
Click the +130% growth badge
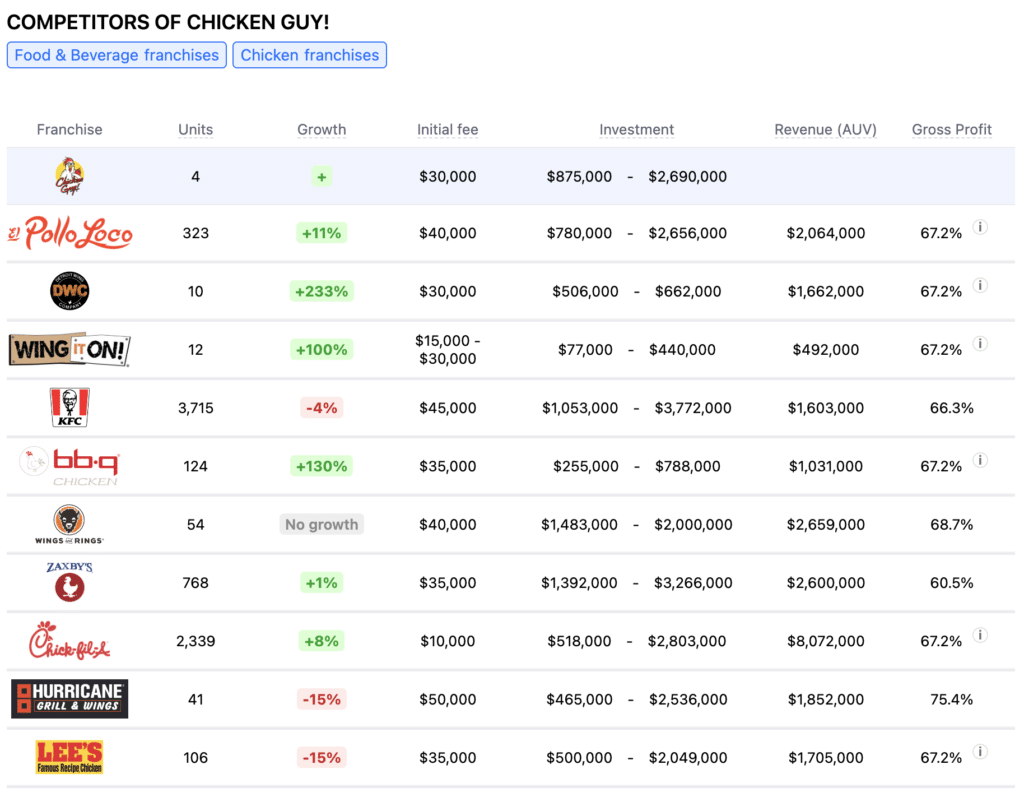pyautogui.click(x=321, y=466)
